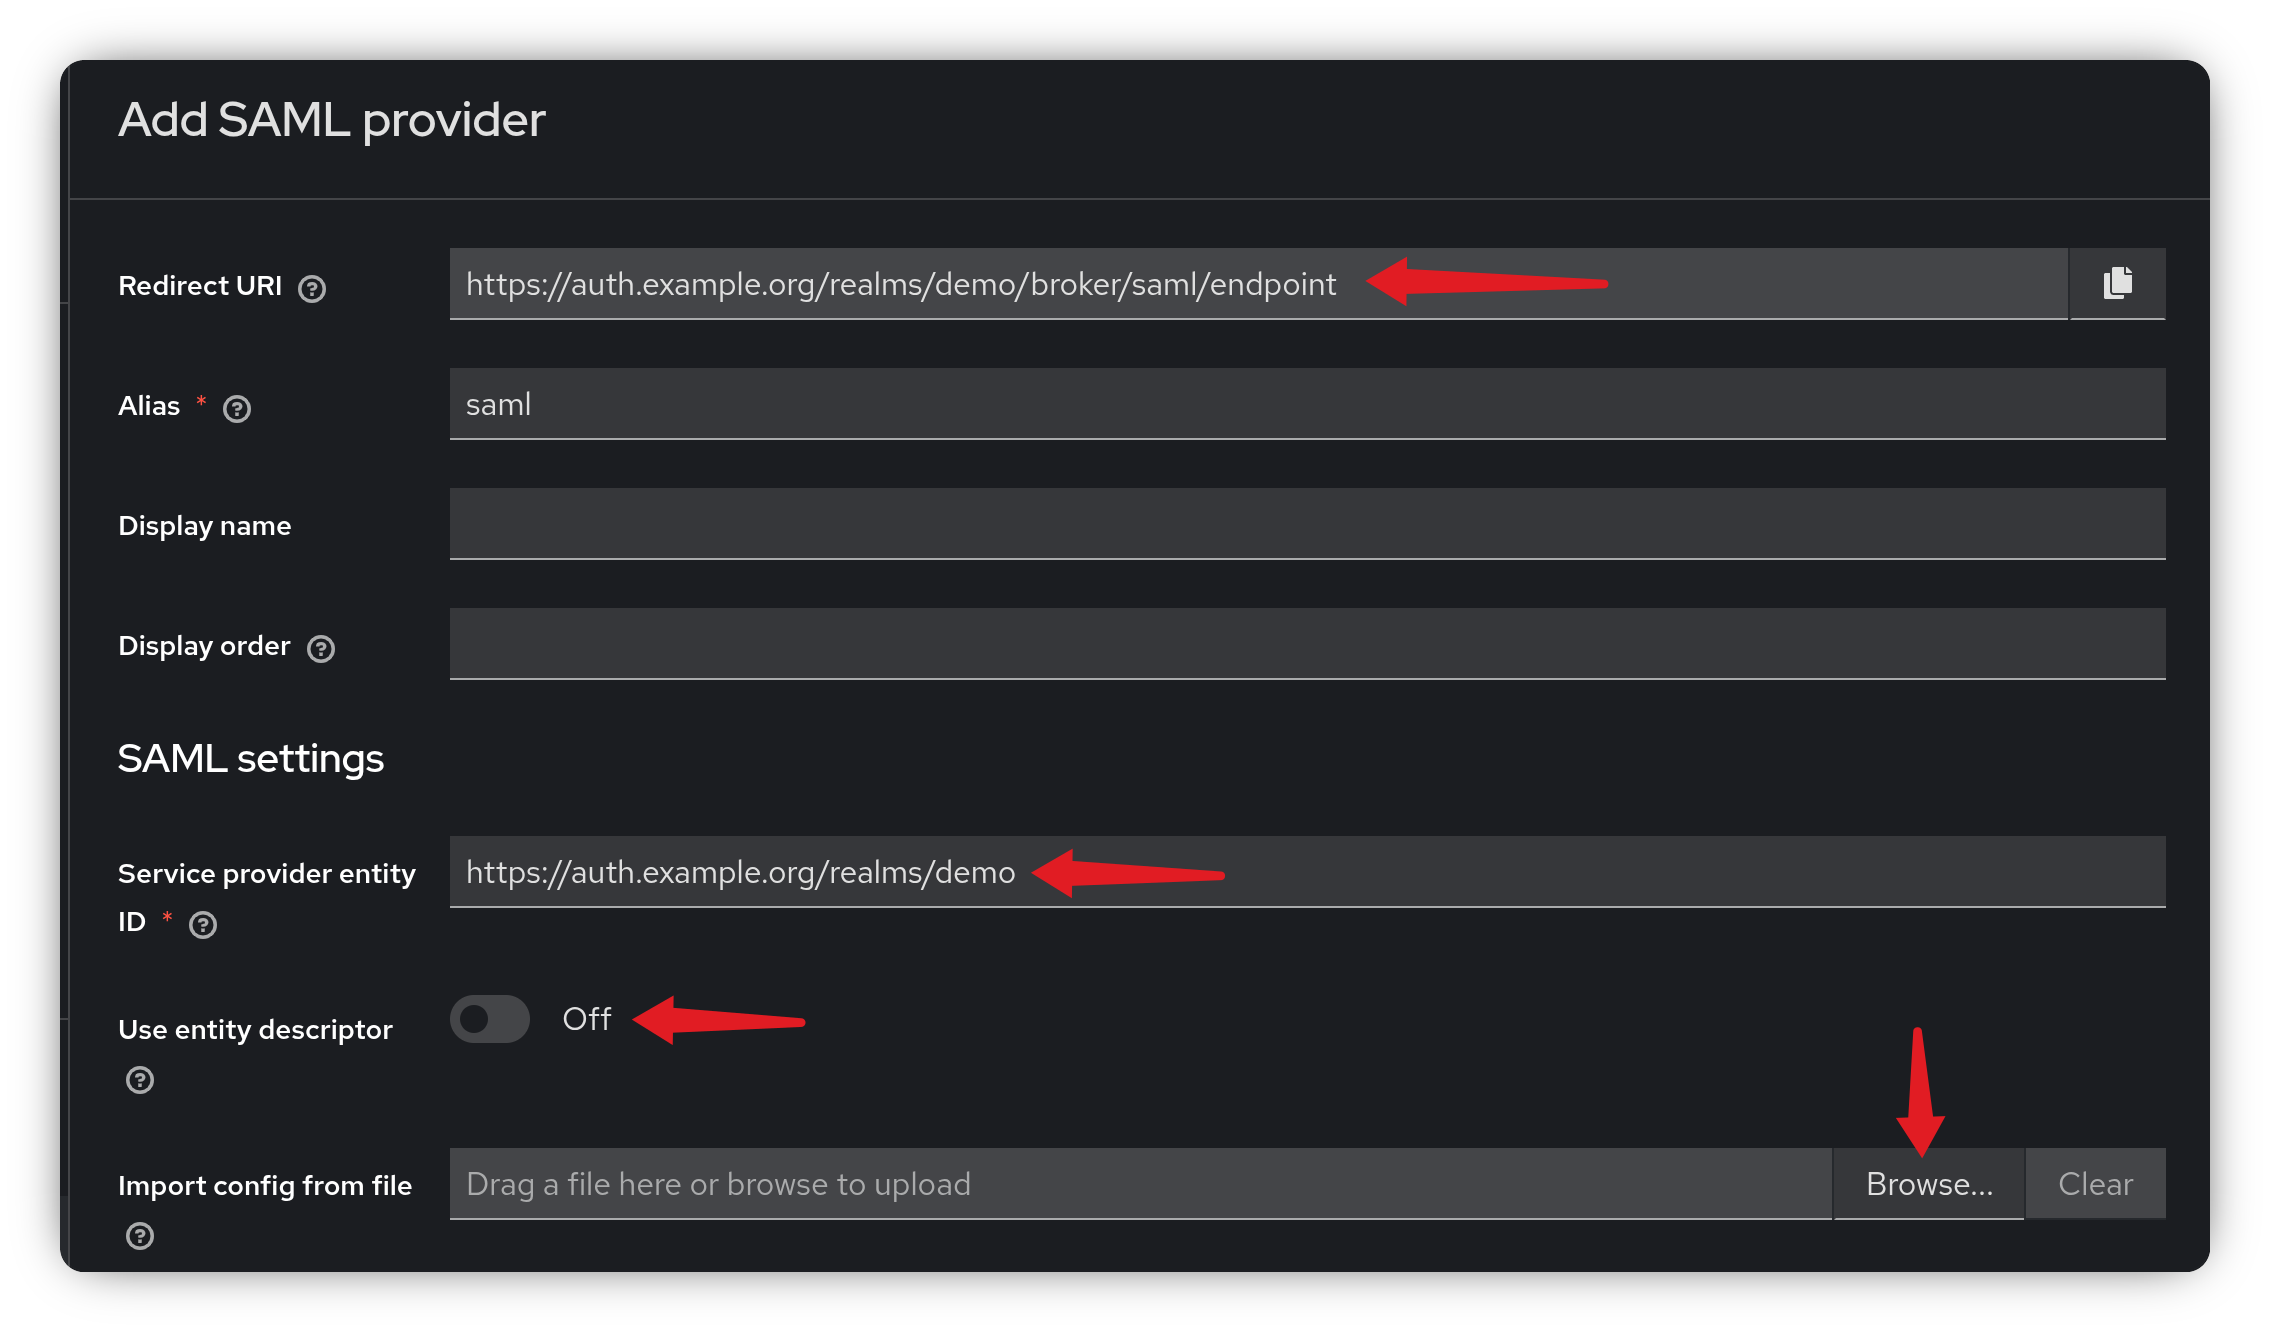
Task: Click the Add SAML provider title
Action: (332, 121)
